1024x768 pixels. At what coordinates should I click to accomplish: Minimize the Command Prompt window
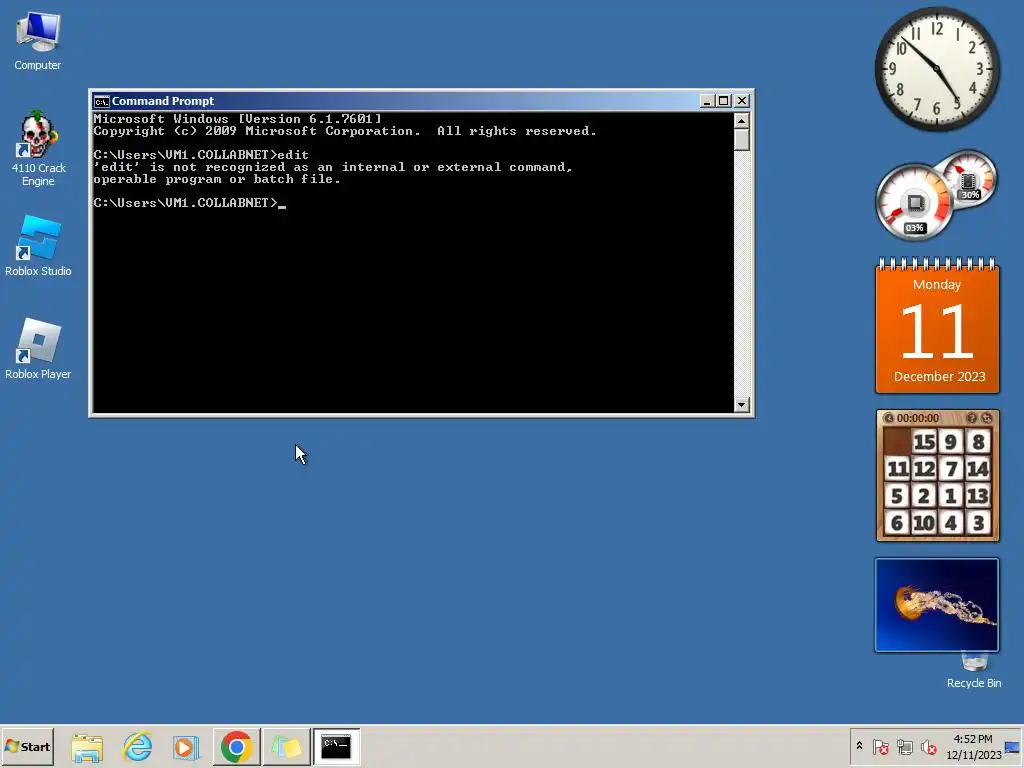click(707, 101)
